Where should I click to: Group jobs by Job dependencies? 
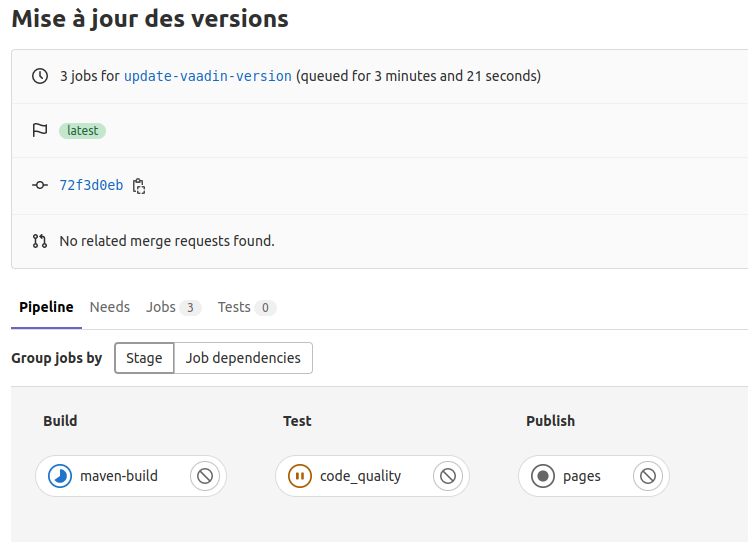(243, 358)
